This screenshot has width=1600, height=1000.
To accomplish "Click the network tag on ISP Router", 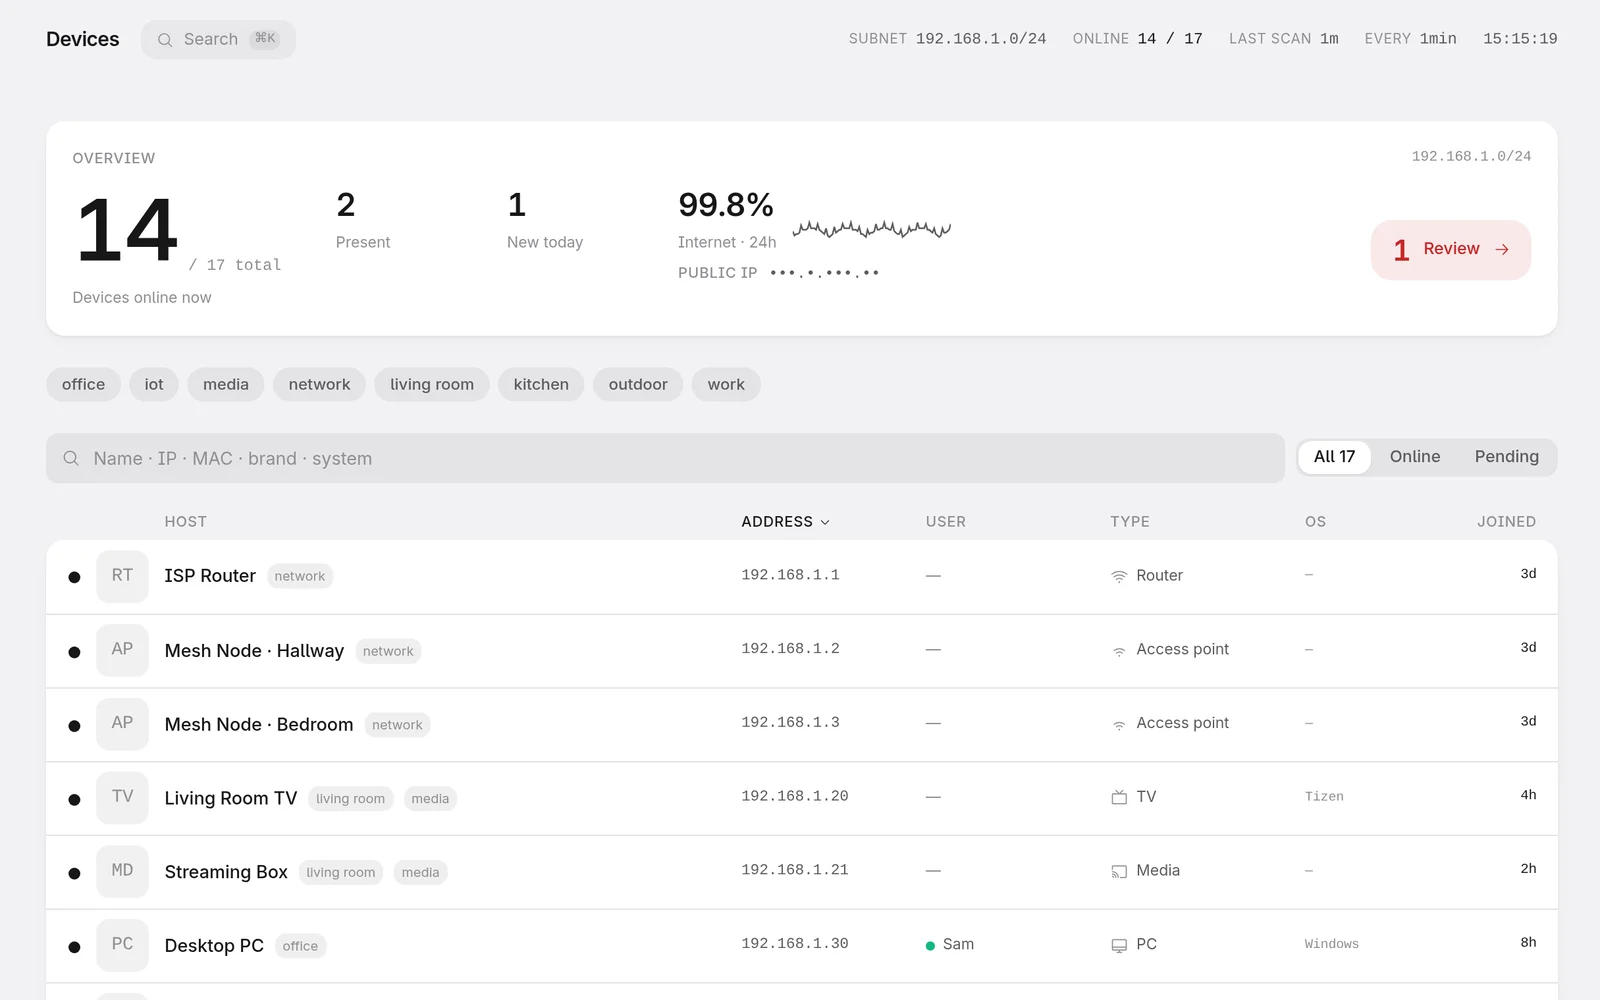I will coord(300,577).
